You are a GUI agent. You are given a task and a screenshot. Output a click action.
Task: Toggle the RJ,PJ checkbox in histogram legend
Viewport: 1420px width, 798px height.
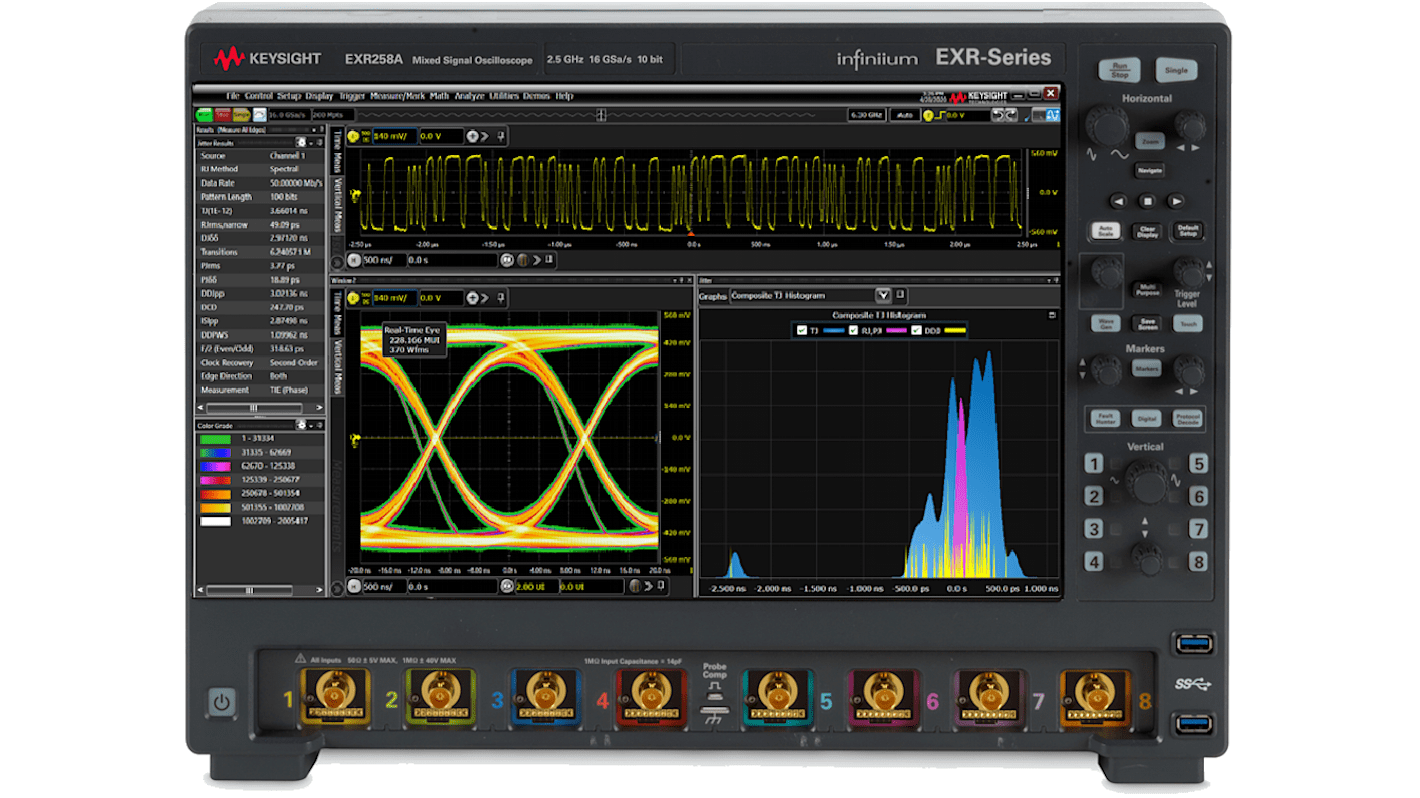(853, 328)
